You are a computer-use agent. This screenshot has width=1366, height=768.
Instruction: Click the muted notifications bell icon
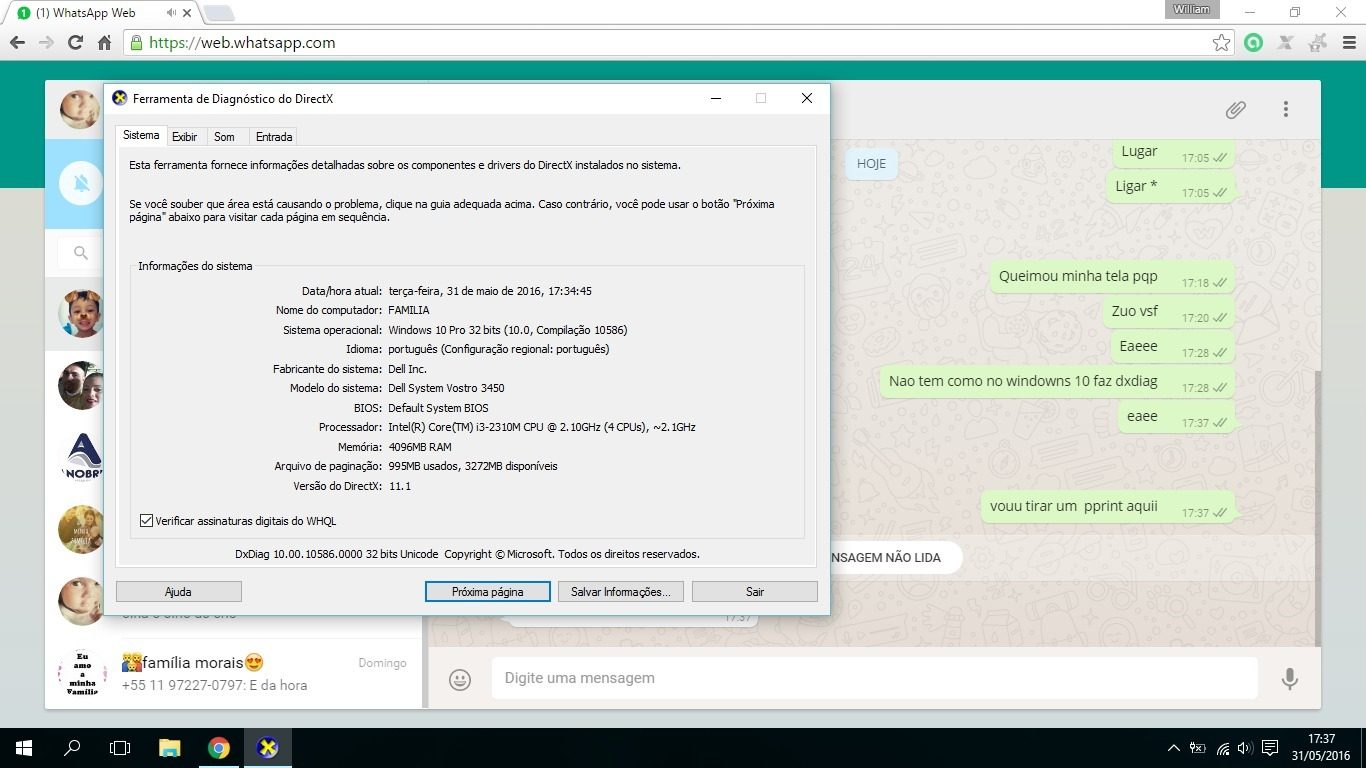82,183
